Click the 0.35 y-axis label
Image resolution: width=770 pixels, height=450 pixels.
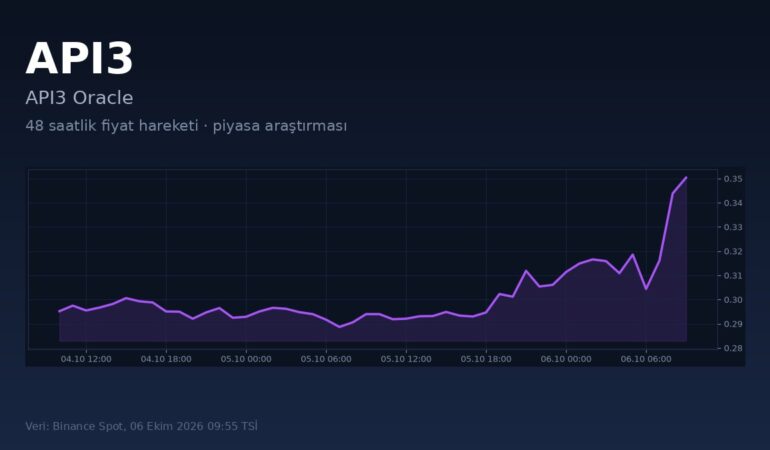click(x=733, y=179)
